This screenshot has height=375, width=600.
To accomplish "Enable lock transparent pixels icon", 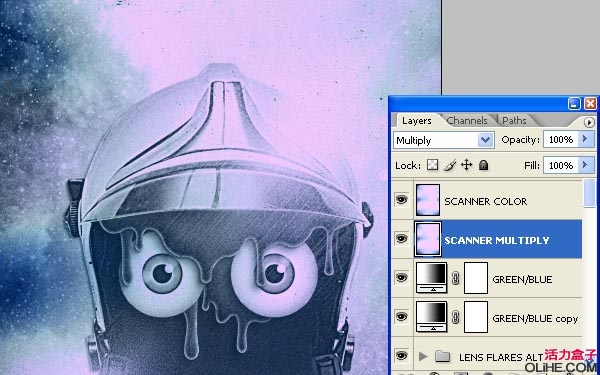I will click(x=432, y=165).
